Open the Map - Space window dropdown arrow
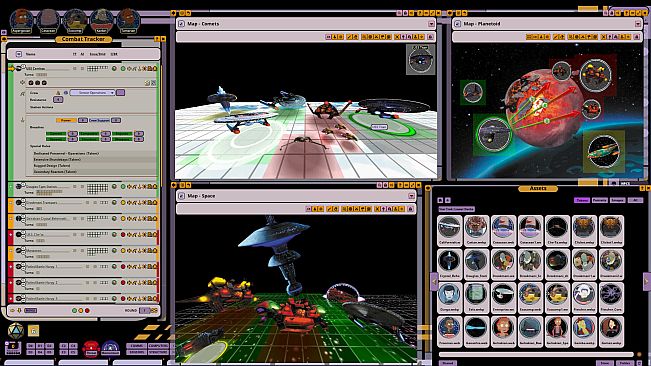 411,195
